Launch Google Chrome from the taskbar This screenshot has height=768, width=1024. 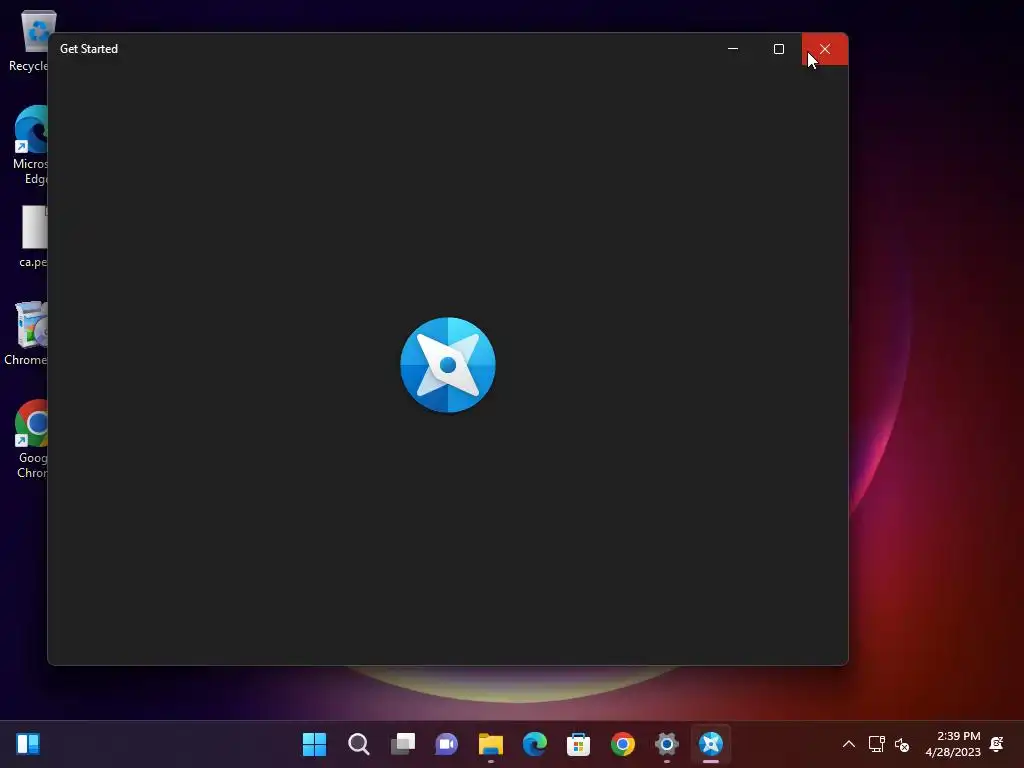coord(623,744)
